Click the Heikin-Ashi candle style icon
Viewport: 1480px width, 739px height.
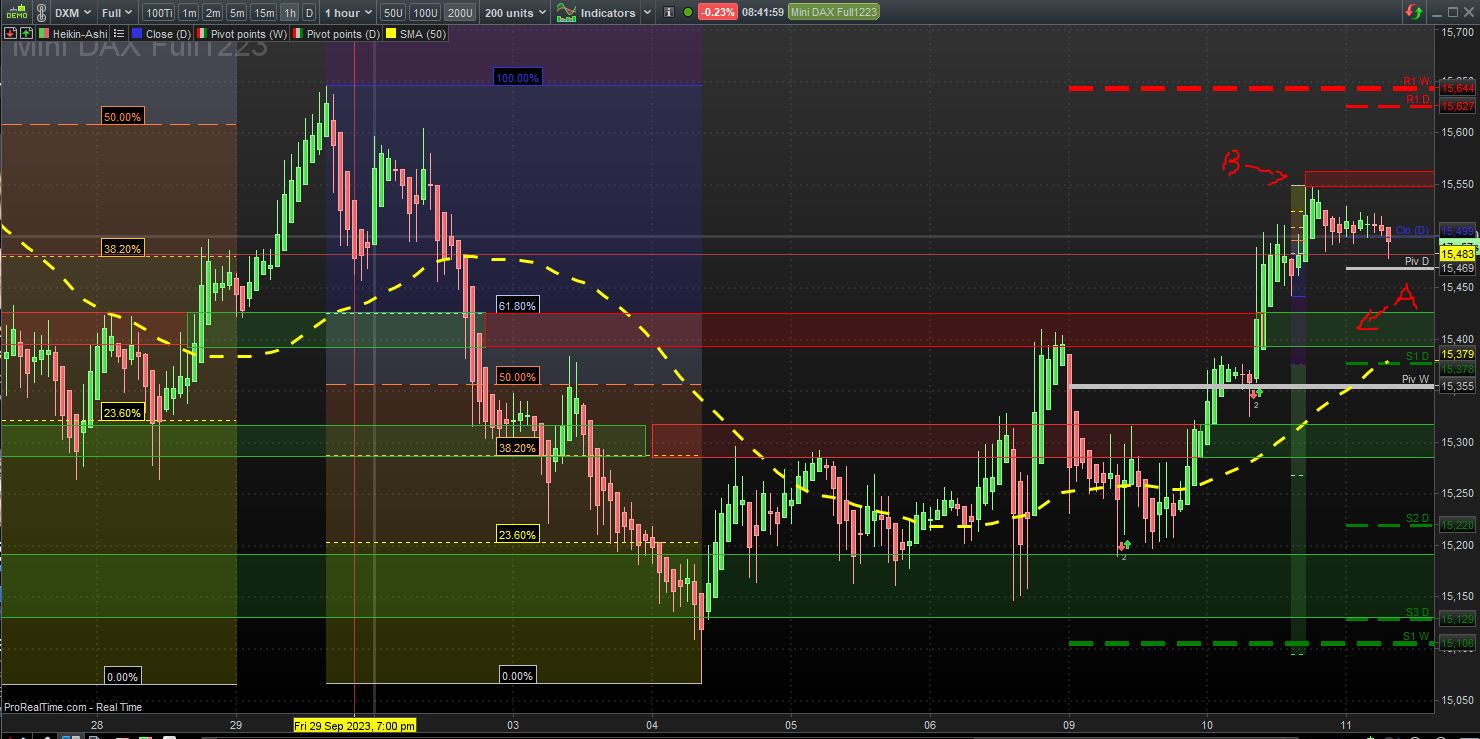[x=45, y=34]
